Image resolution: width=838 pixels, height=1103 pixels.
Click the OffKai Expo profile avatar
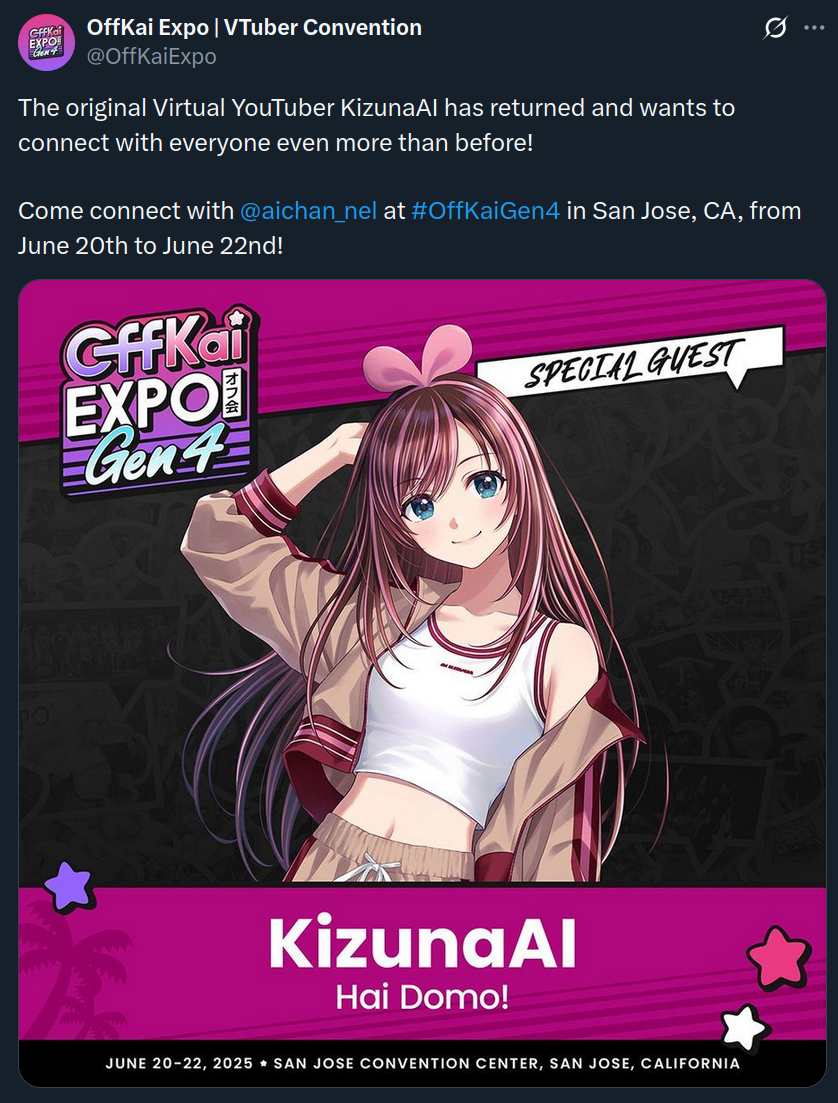pyautogui.click(x=46, y=42)
